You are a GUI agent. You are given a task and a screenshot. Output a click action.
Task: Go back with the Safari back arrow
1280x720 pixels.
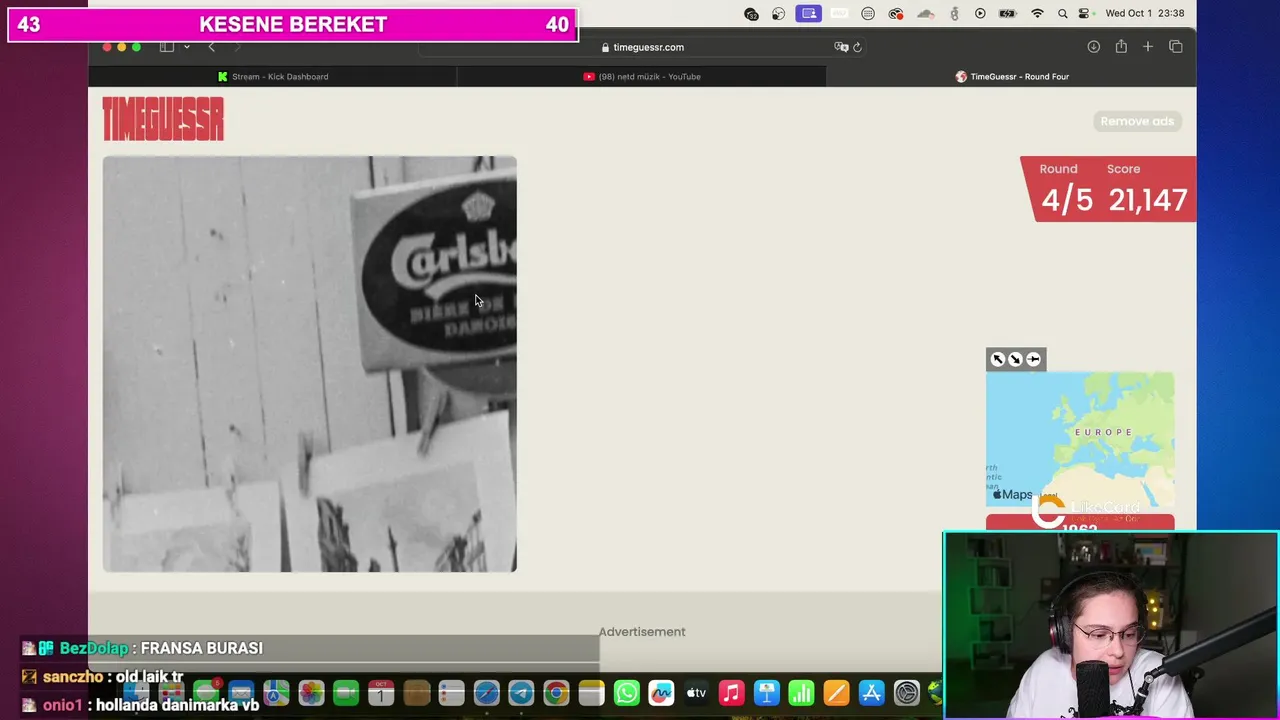point(211,47)
